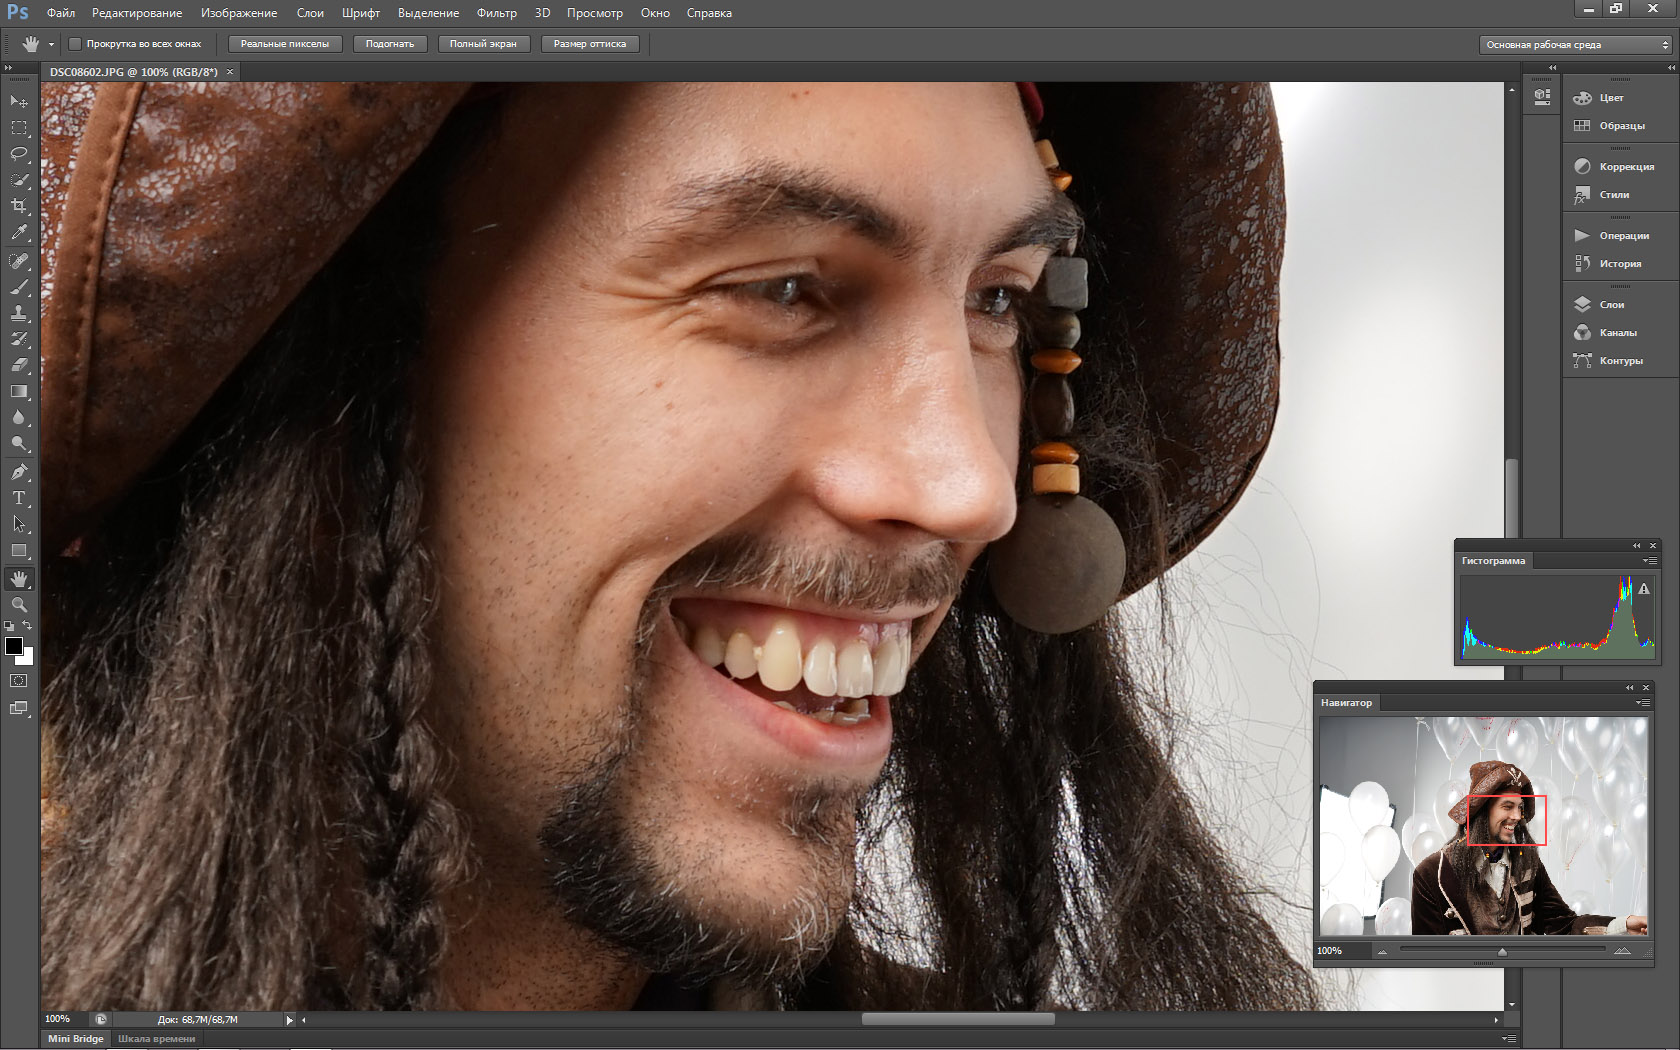Enable 'Прокрутка во всех окнах' checkbox
The image size is (1680, 1050).
(x=75, y=44)
